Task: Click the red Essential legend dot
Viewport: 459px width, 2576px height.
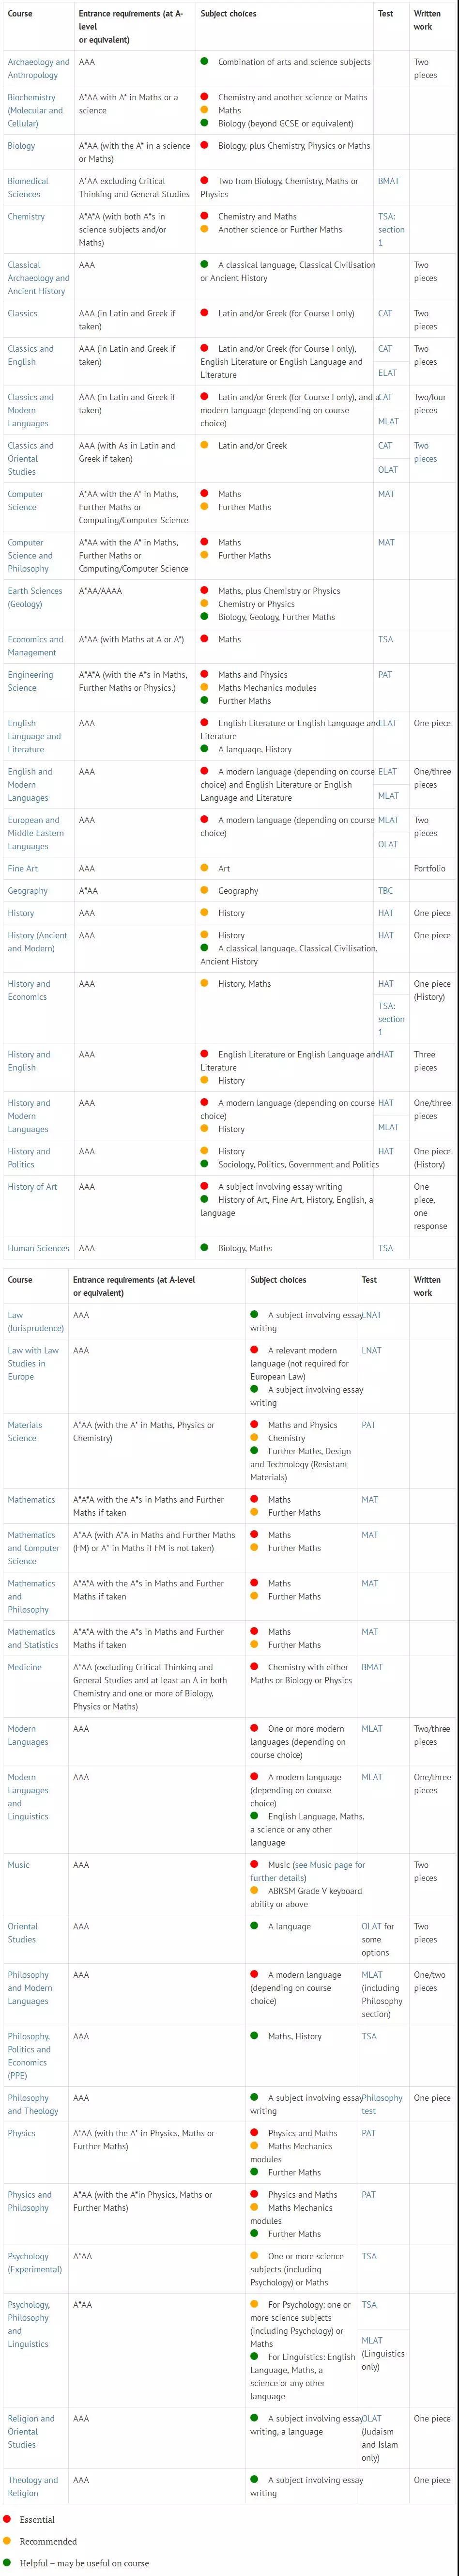Action: pos(7,2519)
